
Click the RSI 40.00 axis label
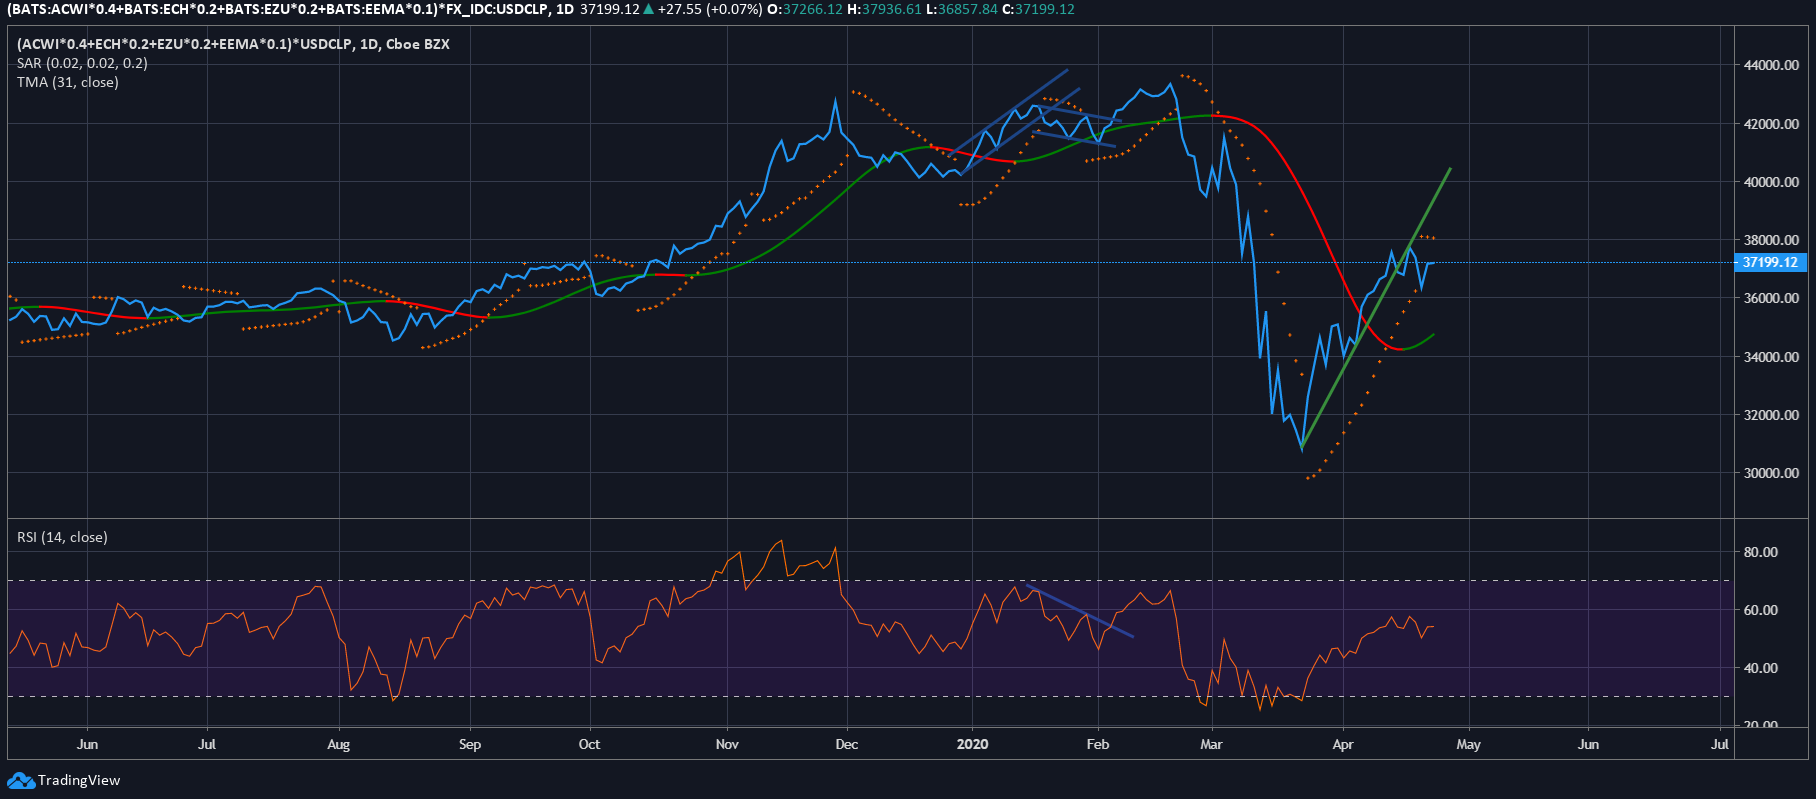coord(1761,668)
